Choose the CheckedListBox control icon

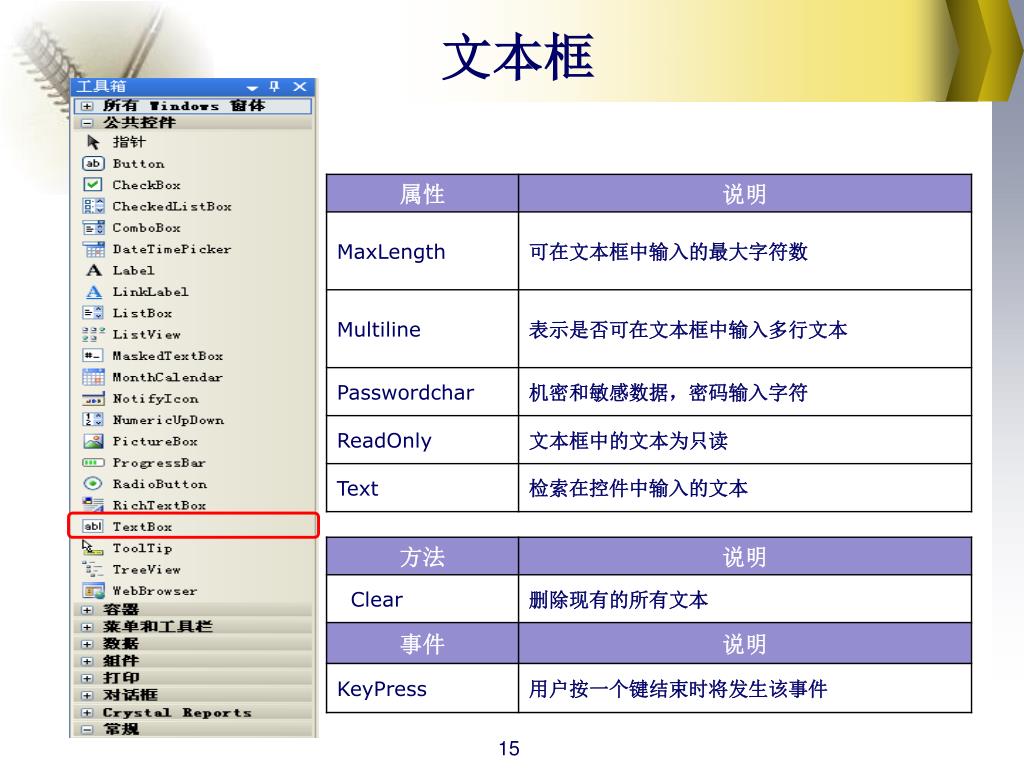tap(93, 206)
